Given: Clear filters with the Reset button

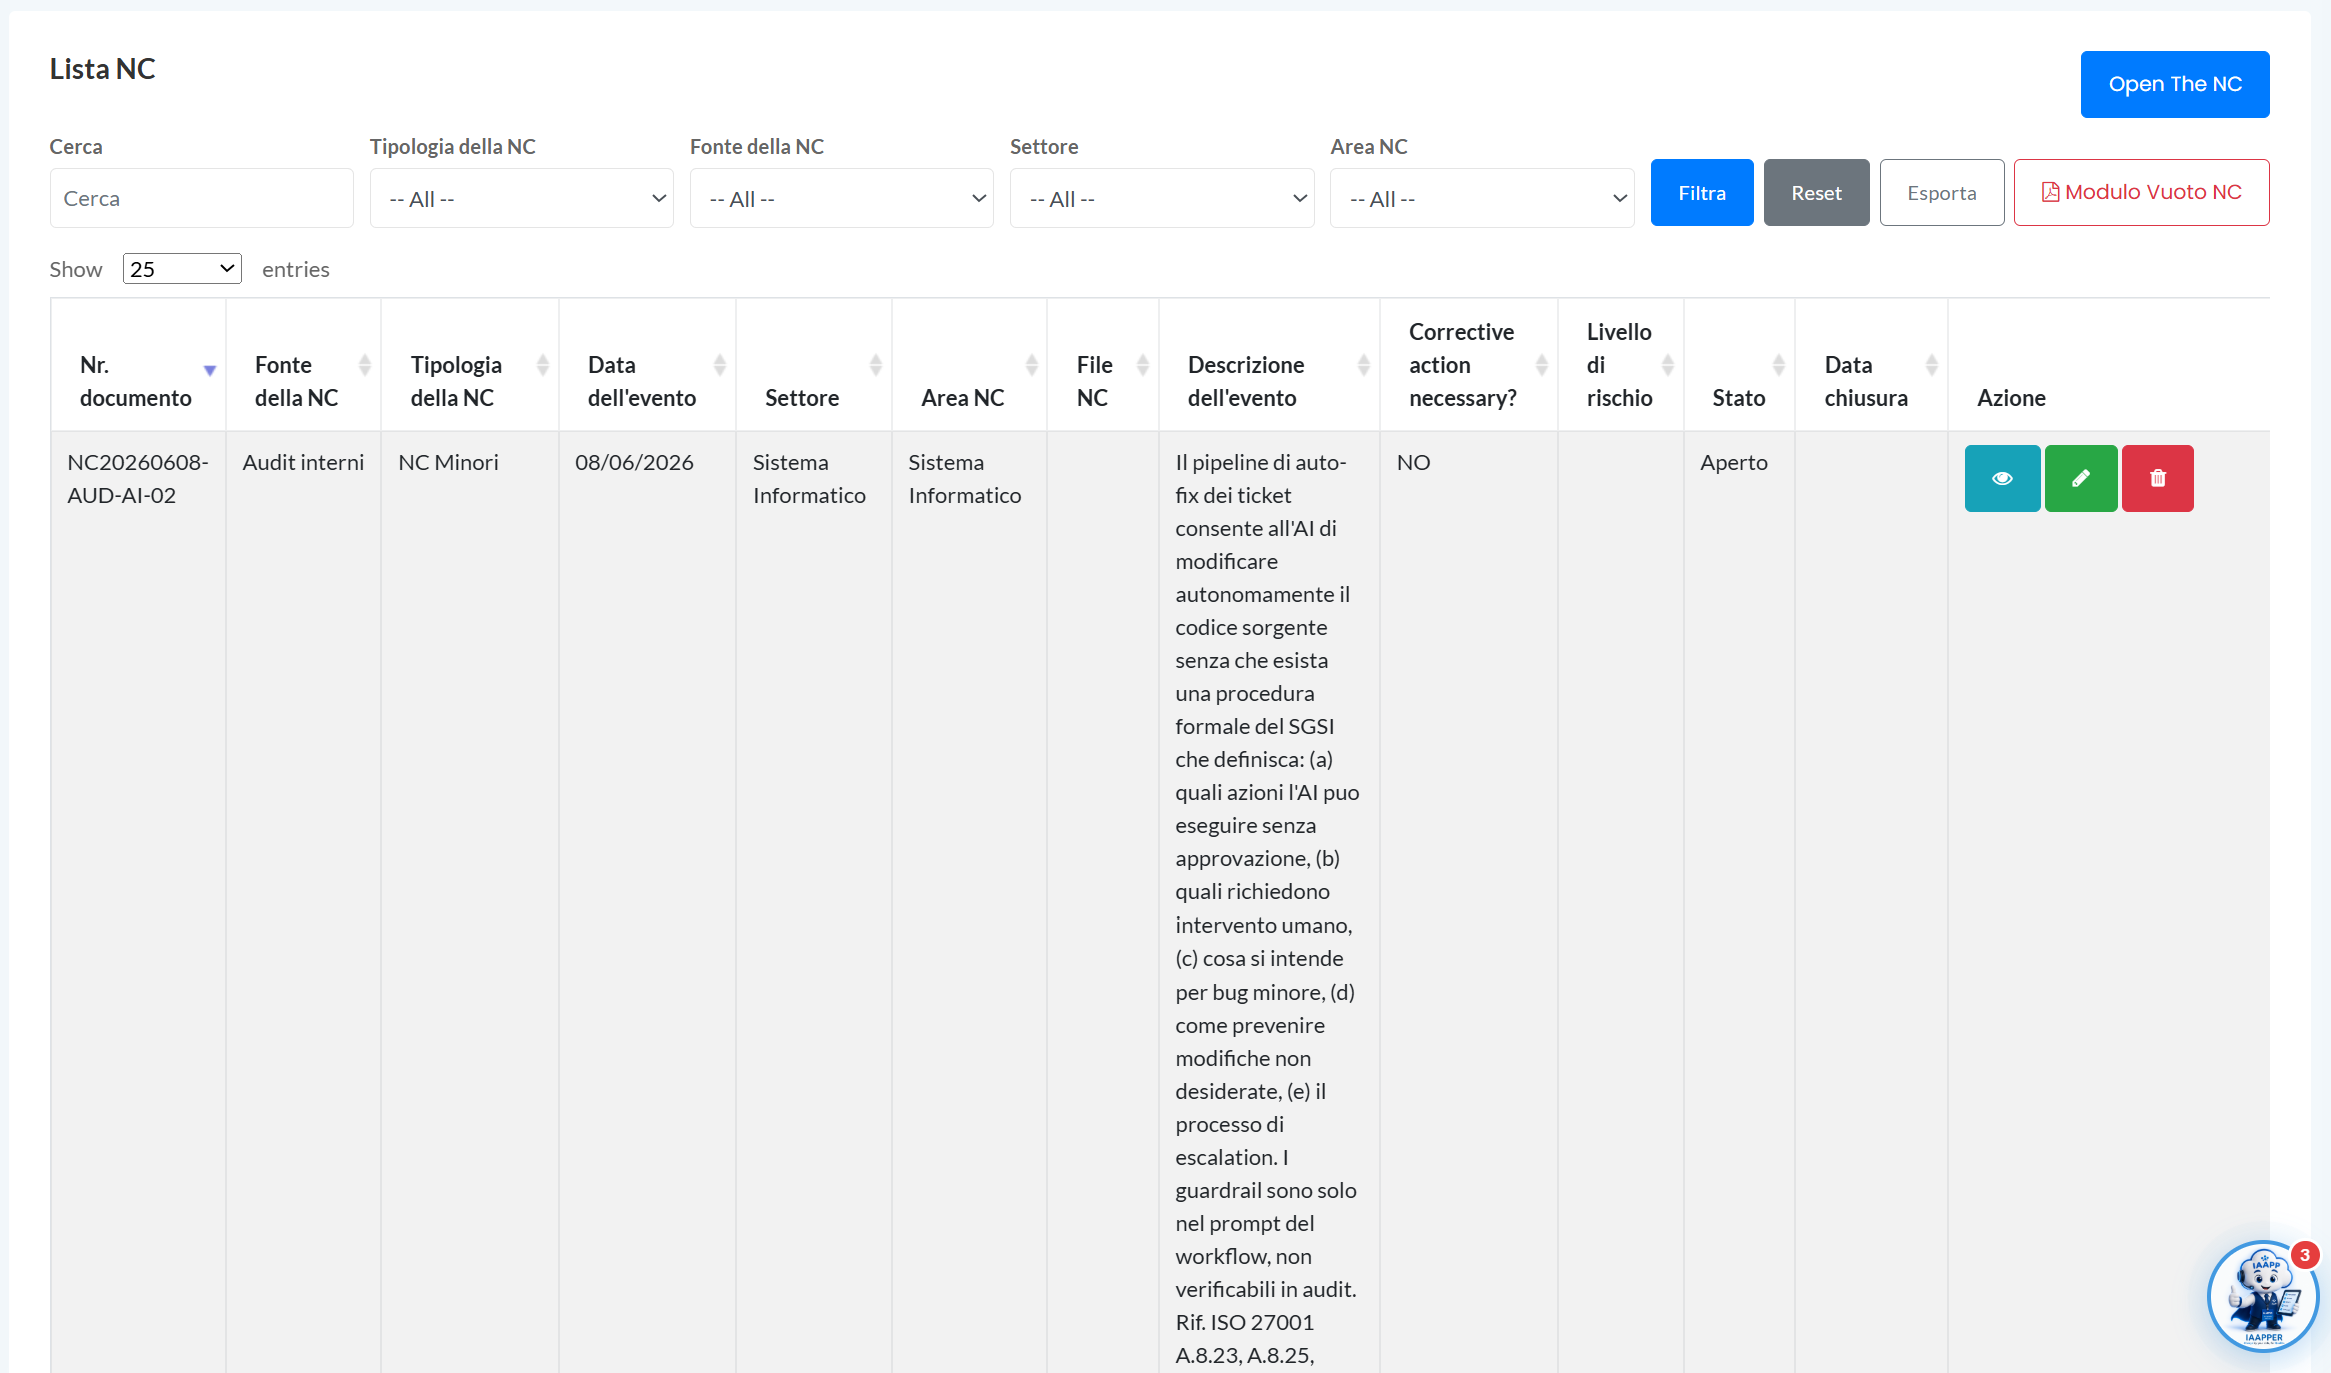Looking at the screenshot, I should coord(1816,192).
